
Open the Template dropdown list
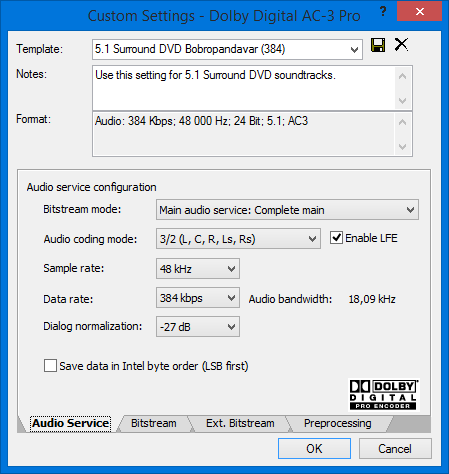coord(227,49)
